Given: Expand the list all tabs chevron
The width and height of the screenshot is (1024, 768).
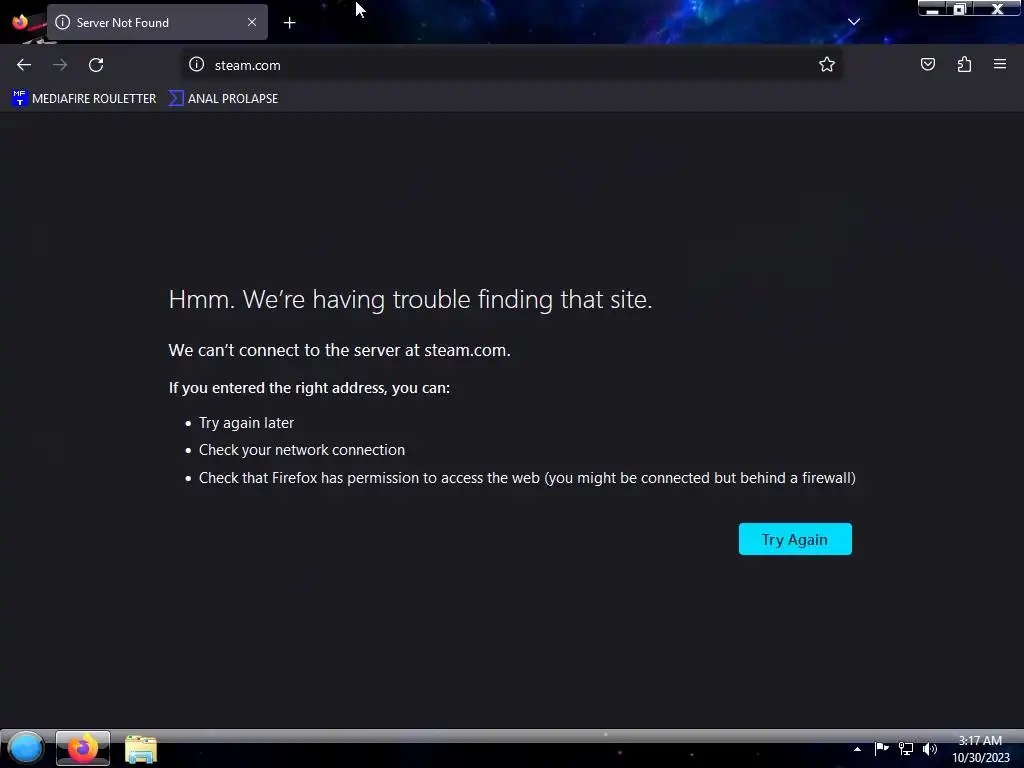Looking at the screenshot, I should pyautogui.click(x=854, y=22).
